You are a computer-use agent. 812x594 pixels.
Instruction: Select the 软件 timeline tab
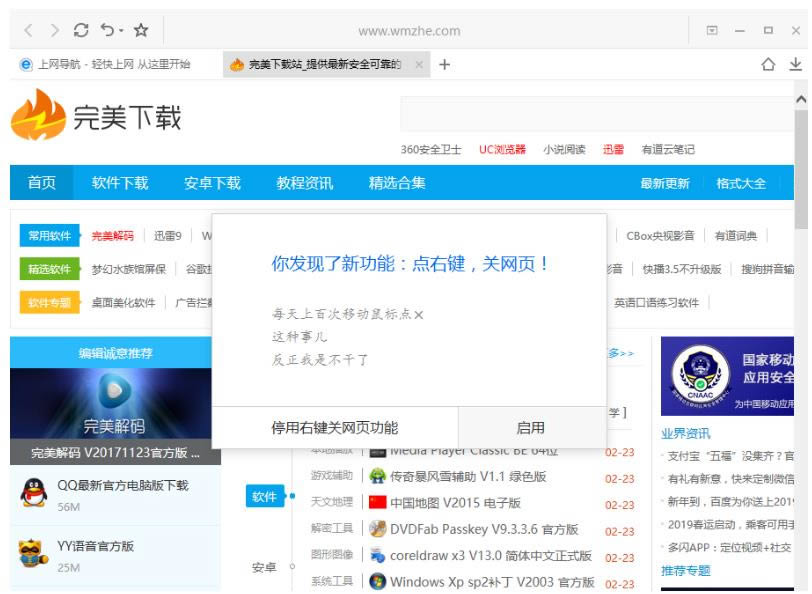(265, 497)
